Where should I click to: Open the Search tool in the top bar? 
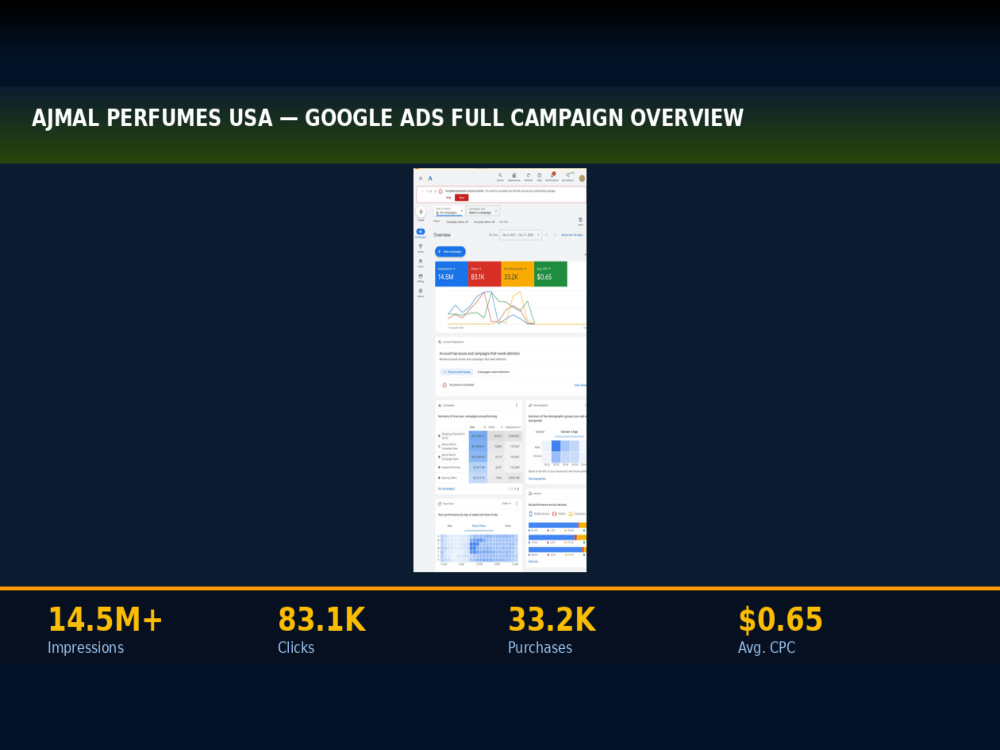(500, 177)
